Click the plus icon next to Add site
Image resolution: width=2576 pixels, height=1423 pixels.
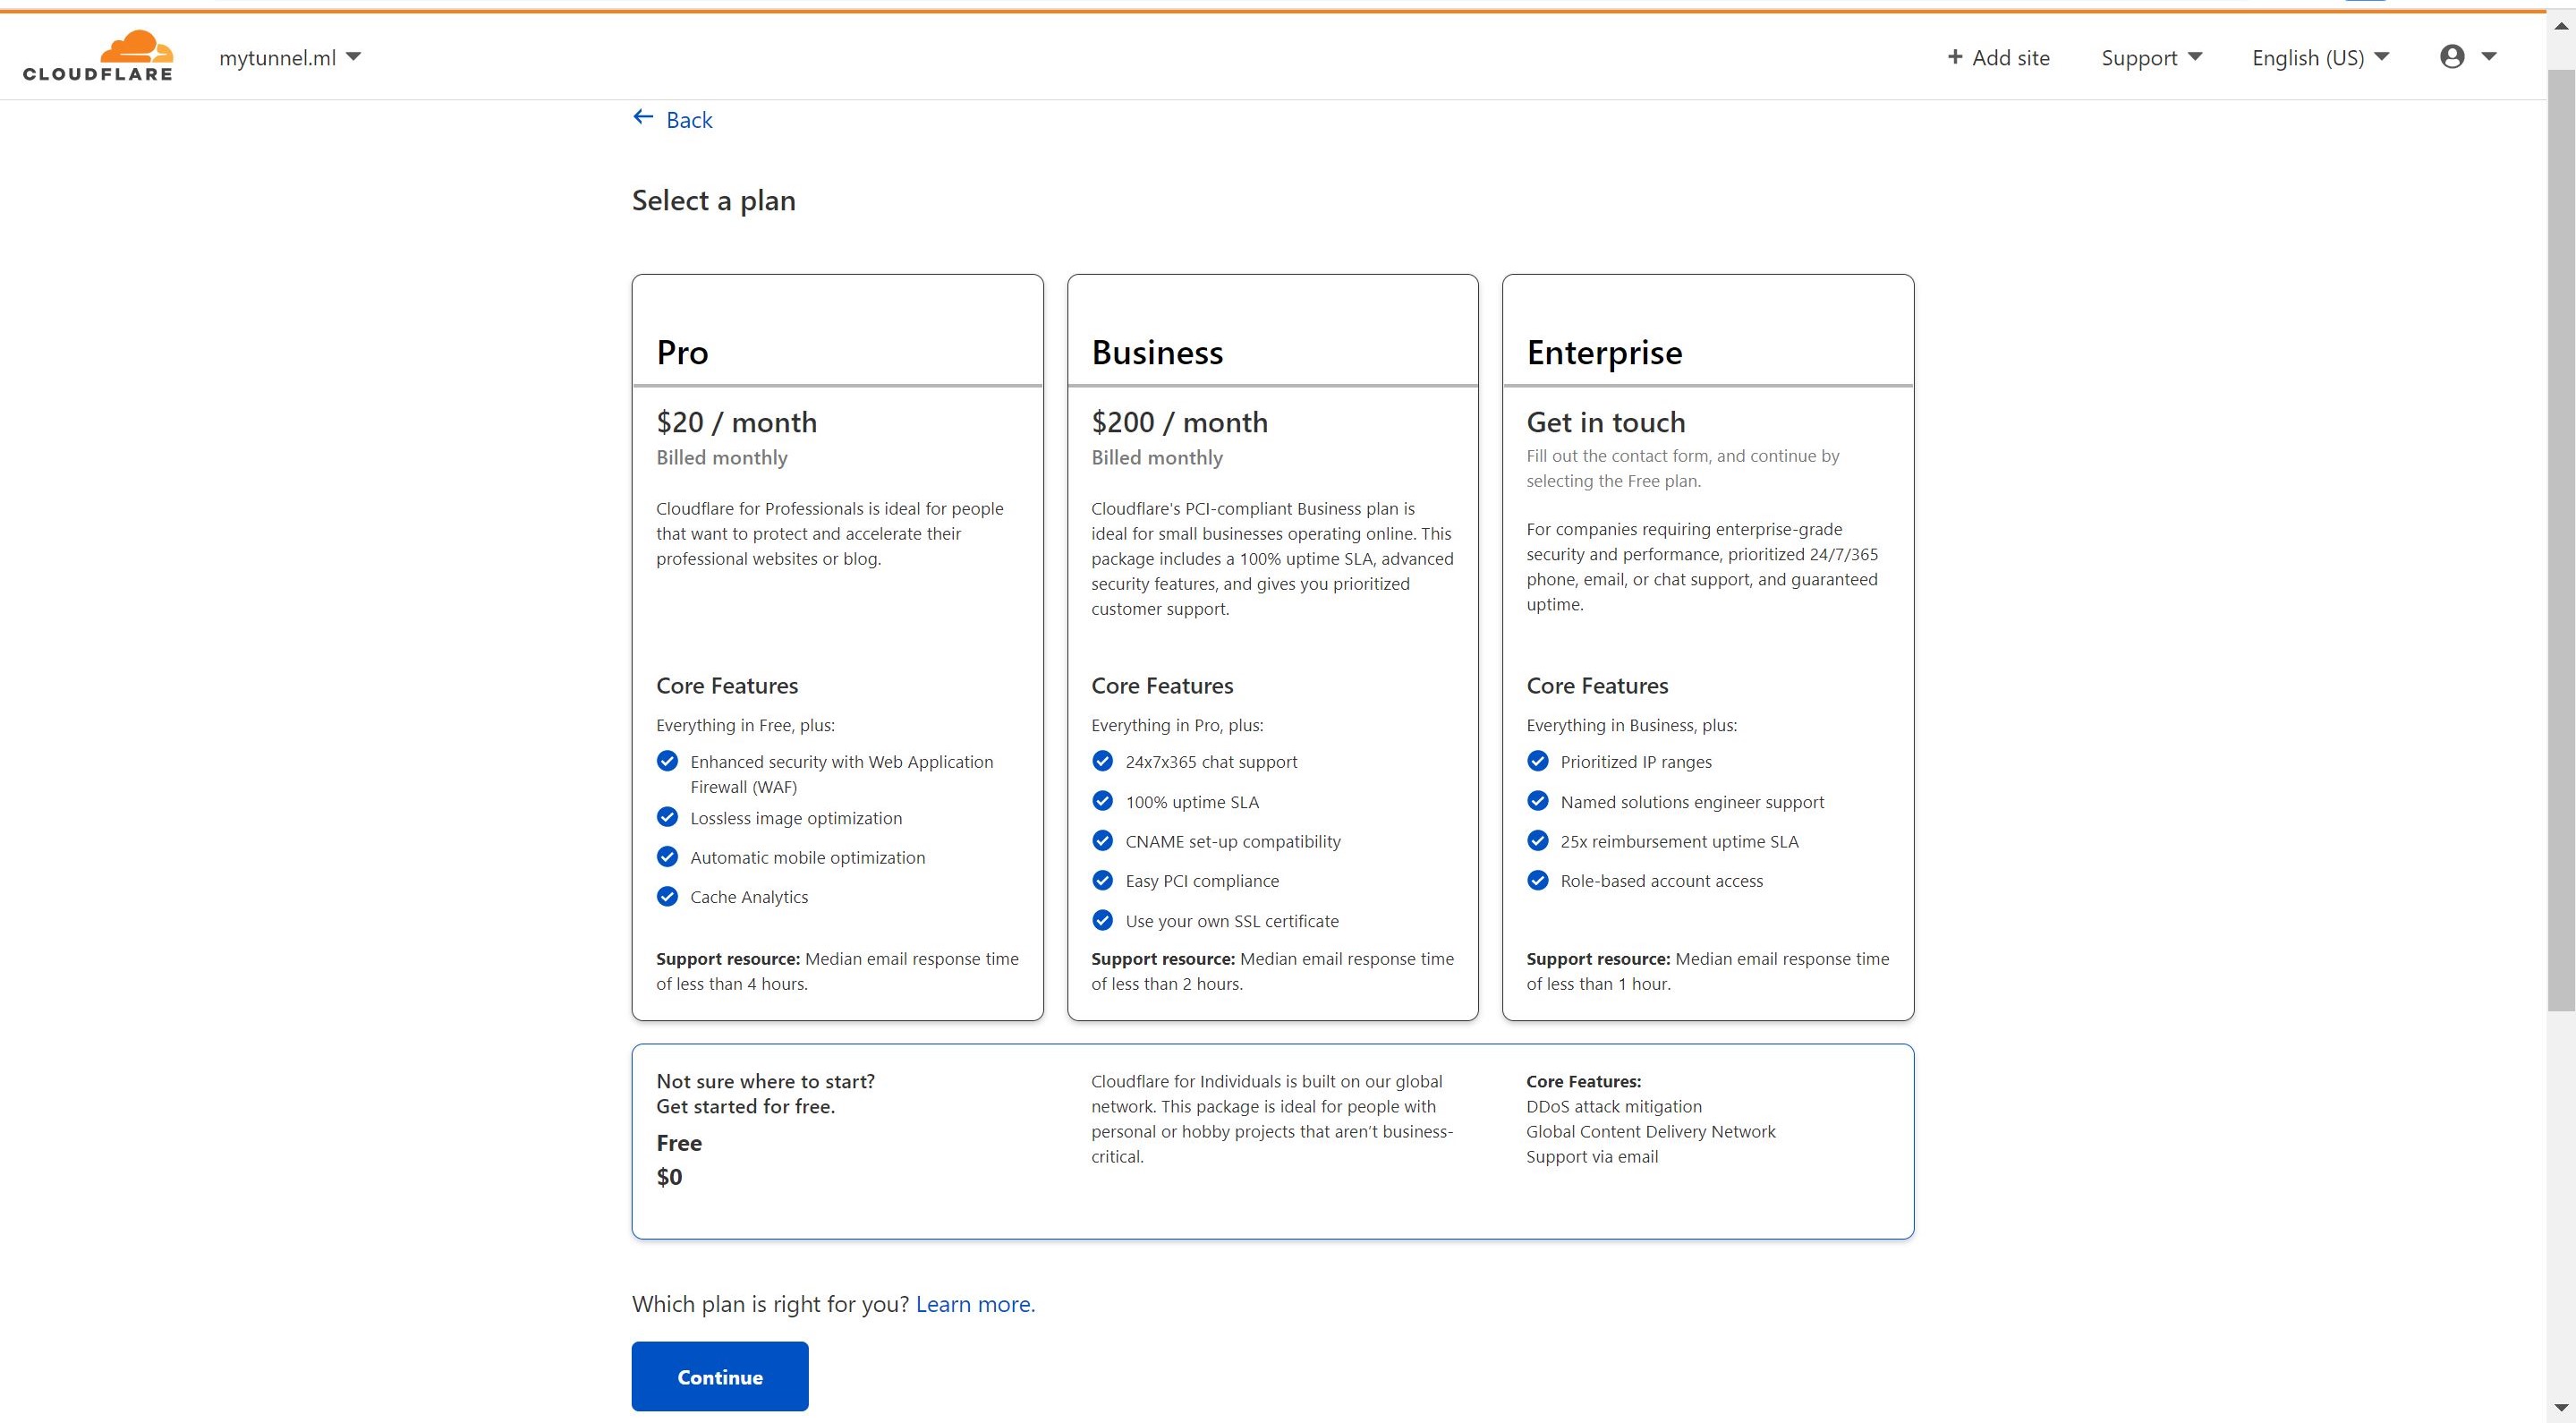[x=1954, y=57]
